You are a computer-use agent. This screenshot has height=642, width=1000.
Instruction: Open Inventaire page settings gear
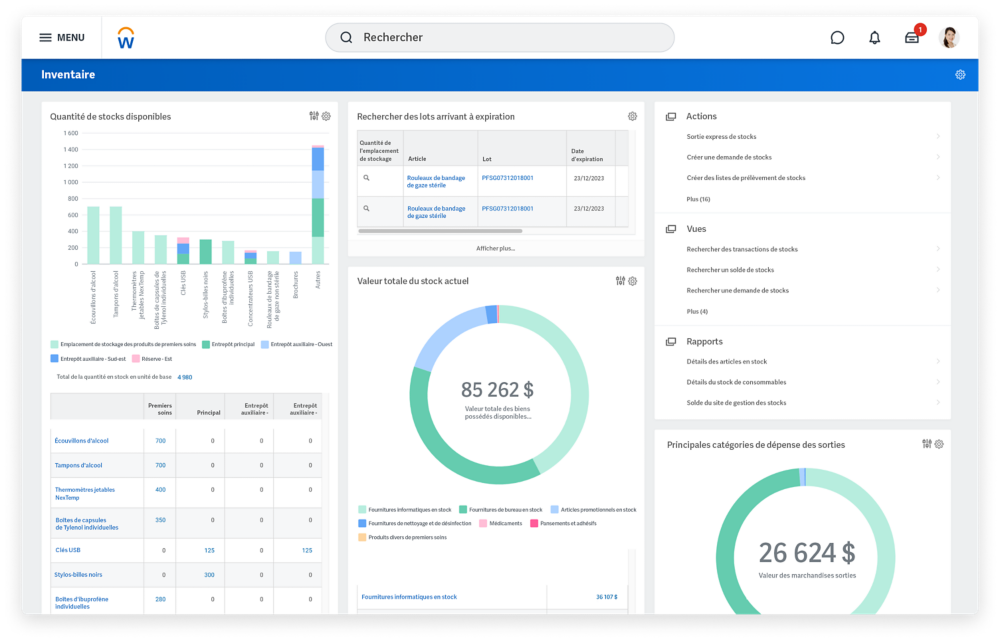pyautogui.click(x=960, y=75)
